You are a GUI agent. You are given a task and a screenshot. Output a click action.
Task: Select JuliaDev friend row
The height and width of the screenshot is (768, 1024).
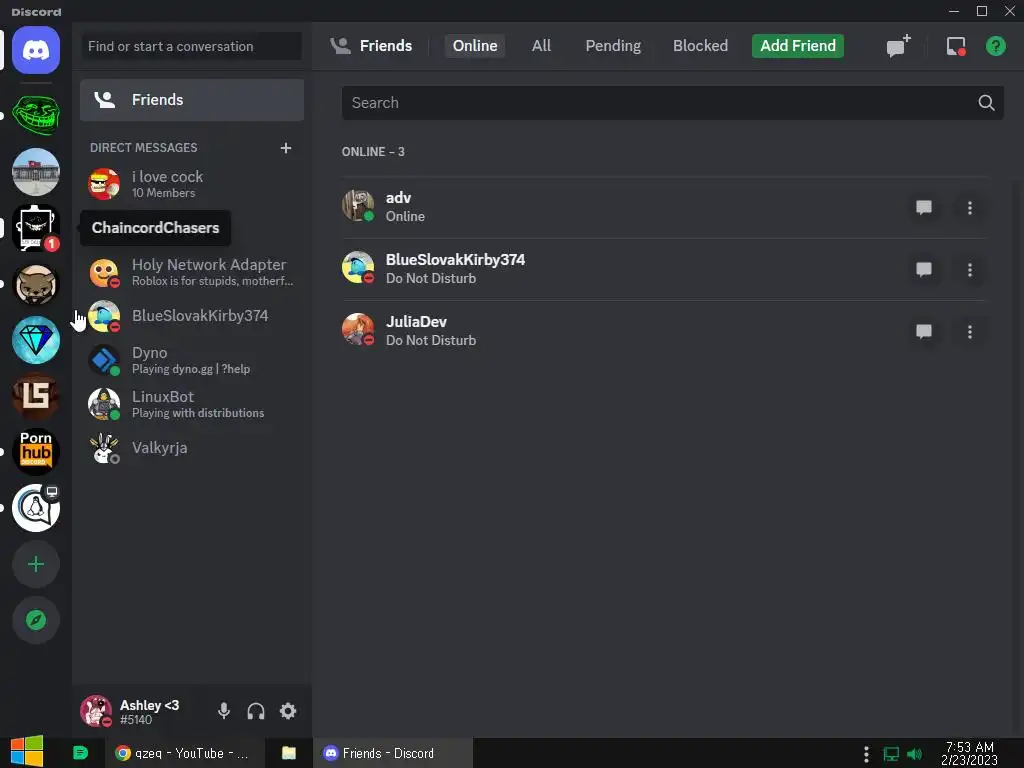point(664,331)
